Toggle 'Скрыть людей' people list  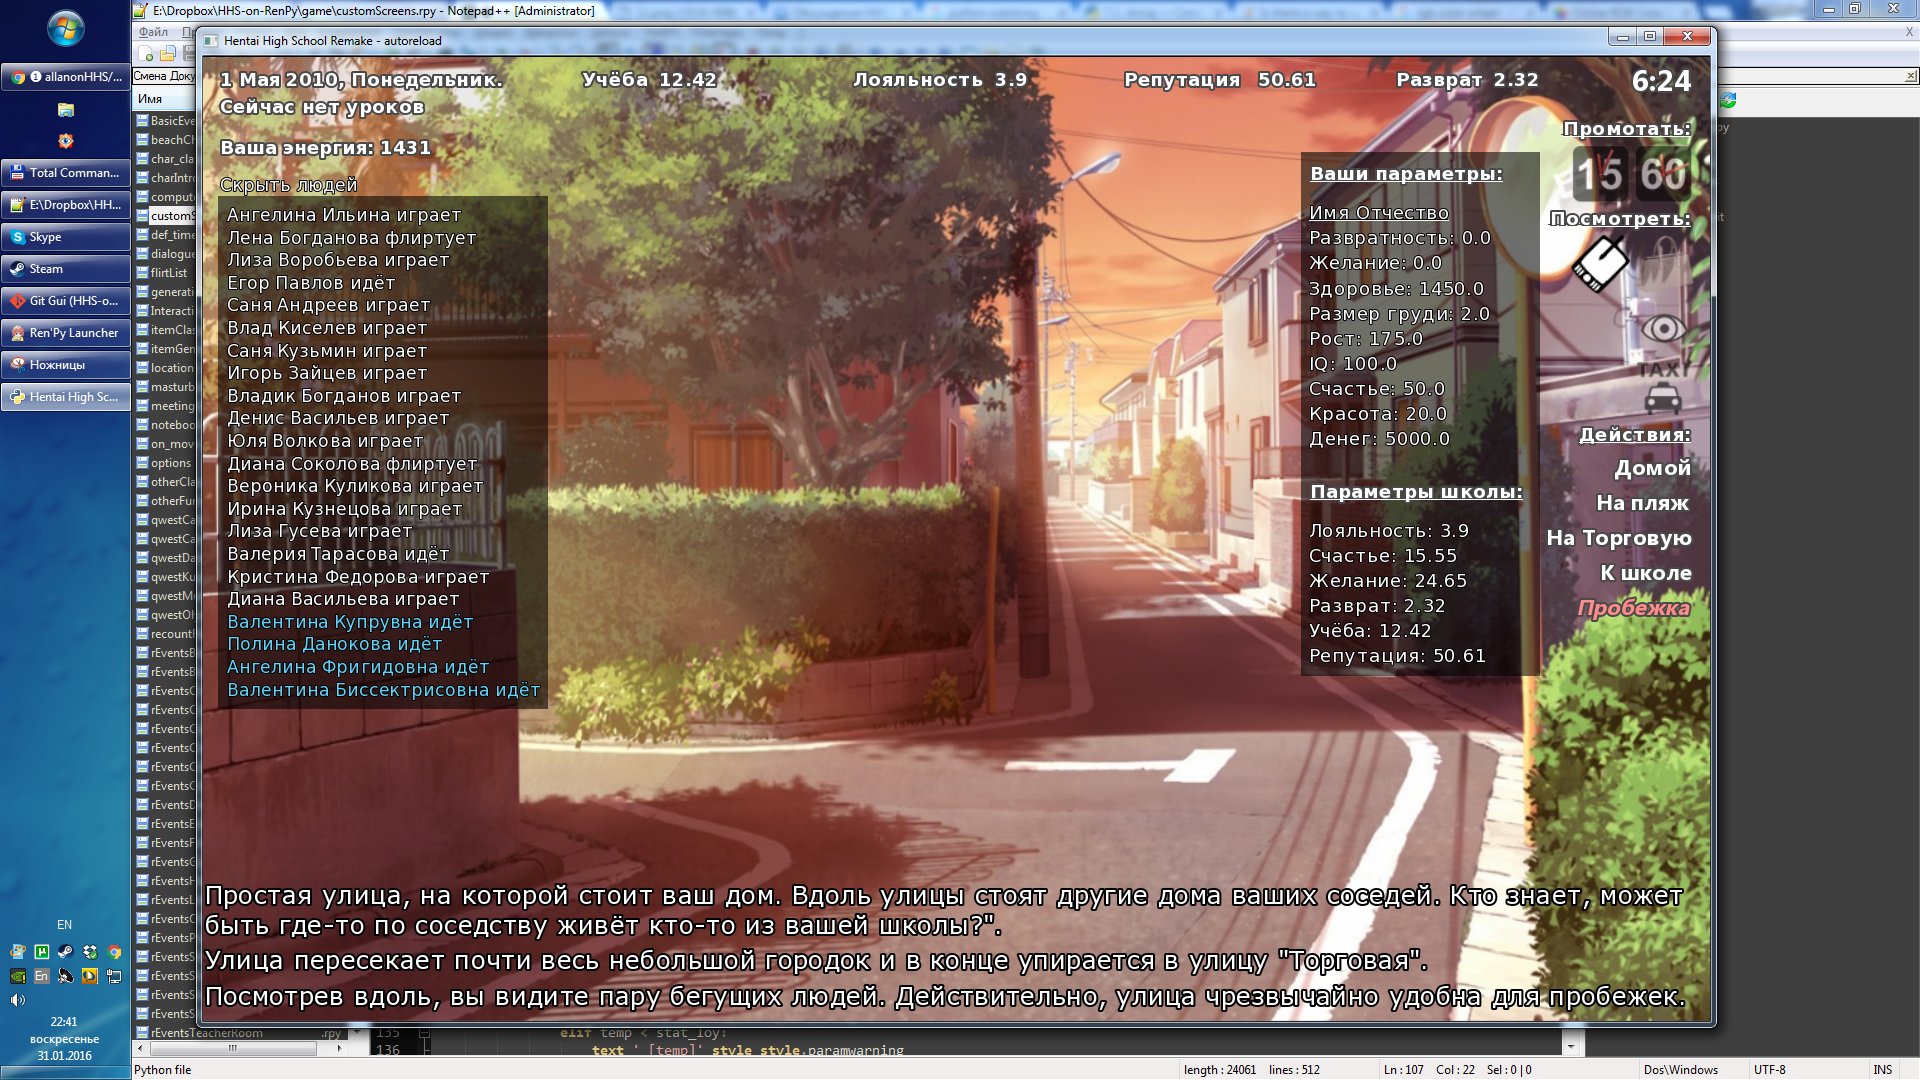(288, 185)
